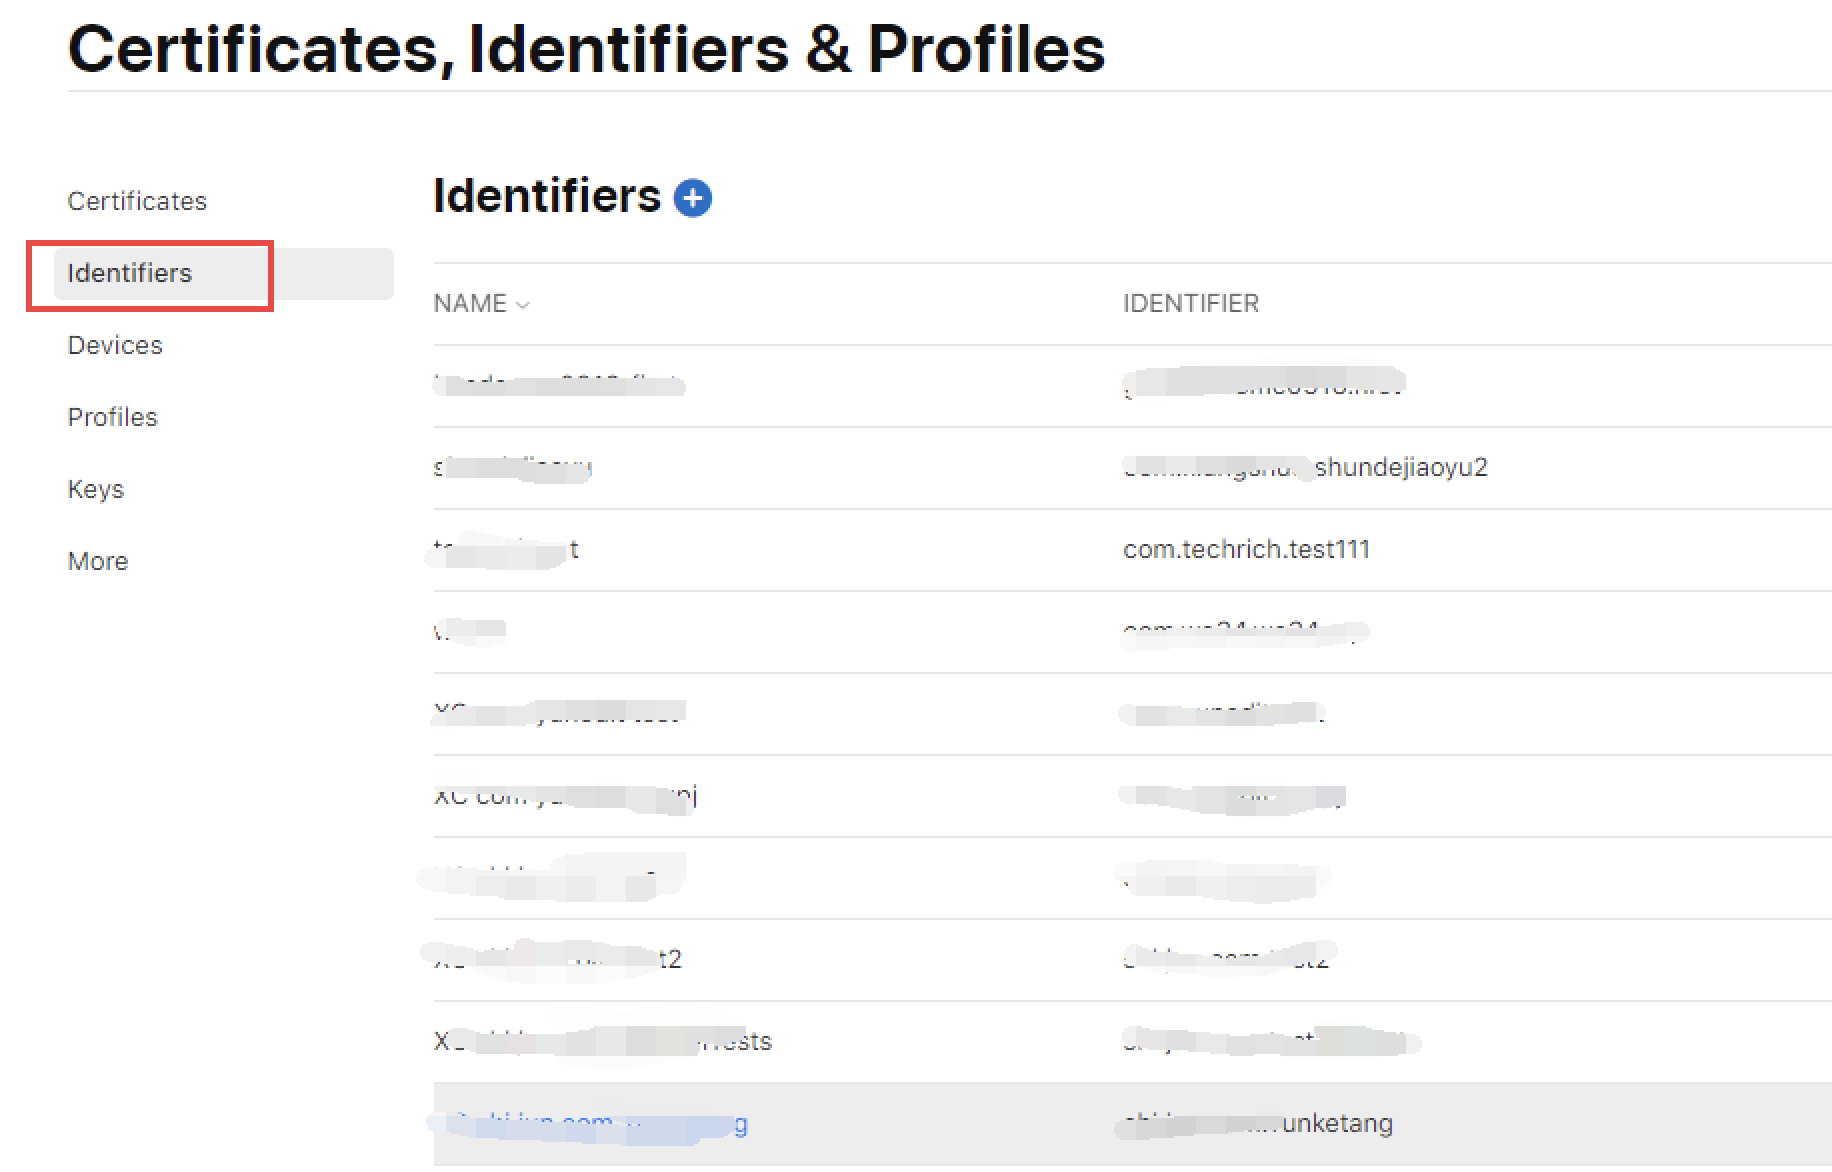Open the Profiles sidebar item
Viewport: 1832px width, 1172px height.
[112, 417]
